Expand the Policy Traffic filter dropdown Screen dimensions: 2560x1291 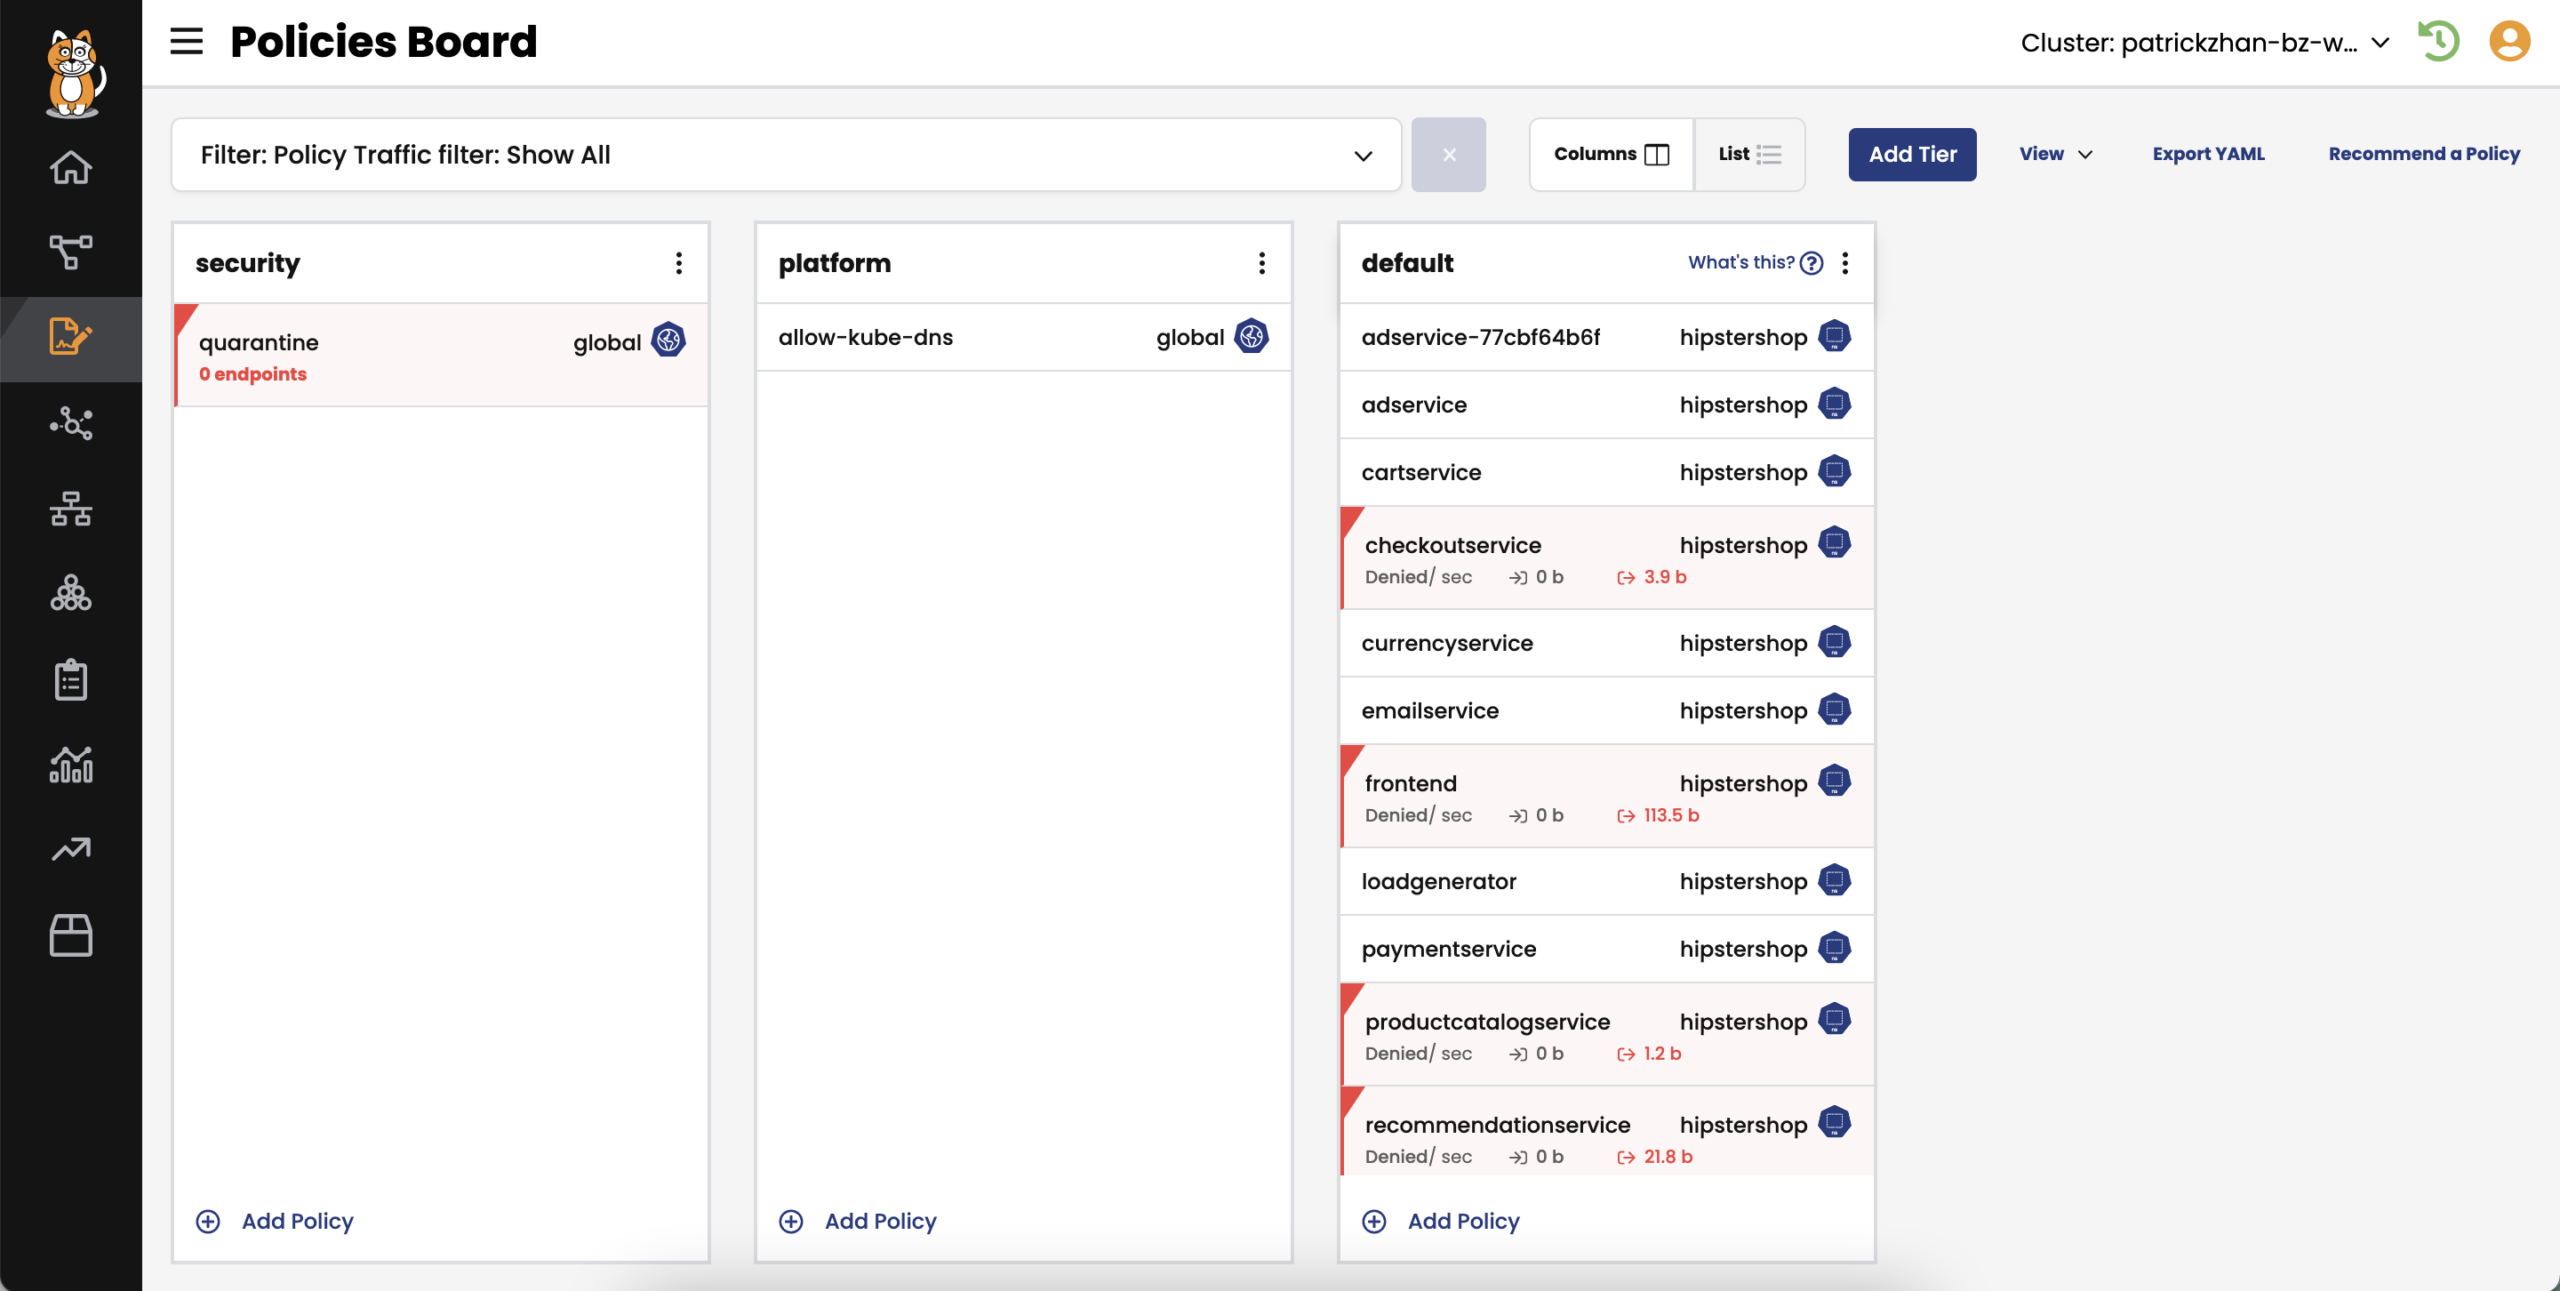click(x=1362, y=155)
